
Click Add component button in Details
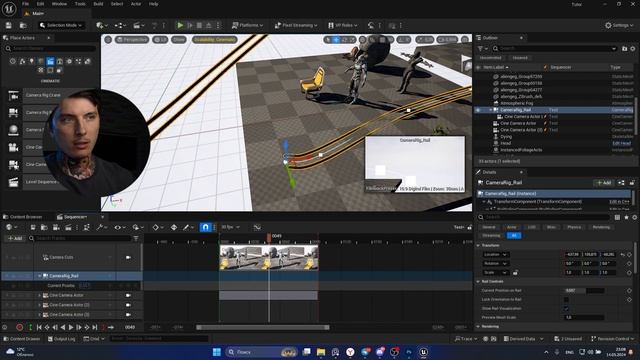tap(604, 183)
